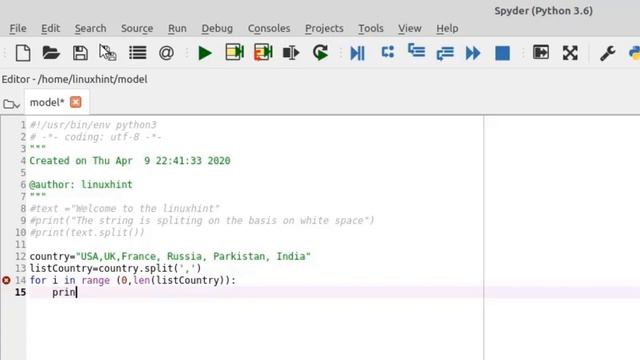
Task: Click the Run until function returns icon
Action: point(445,53)
